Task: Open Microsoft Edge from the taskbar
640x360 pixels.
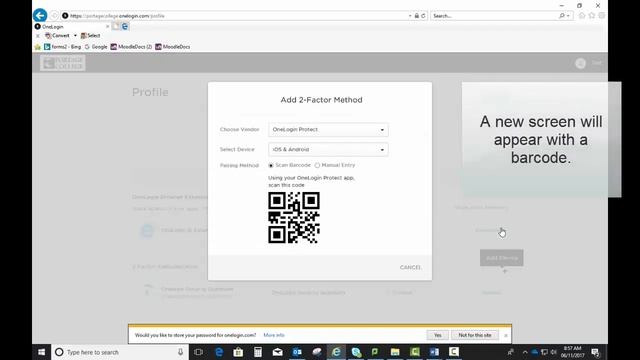Action: (219, 352)
